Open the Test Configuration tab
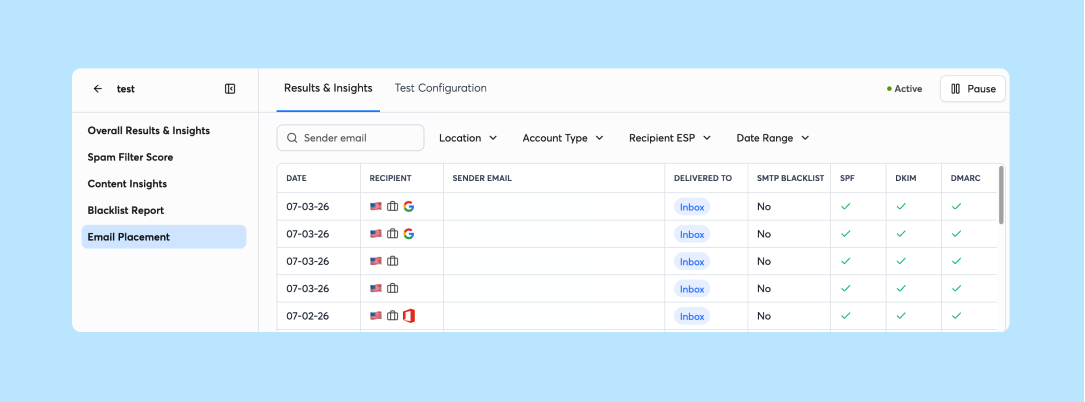 [441, 88]
